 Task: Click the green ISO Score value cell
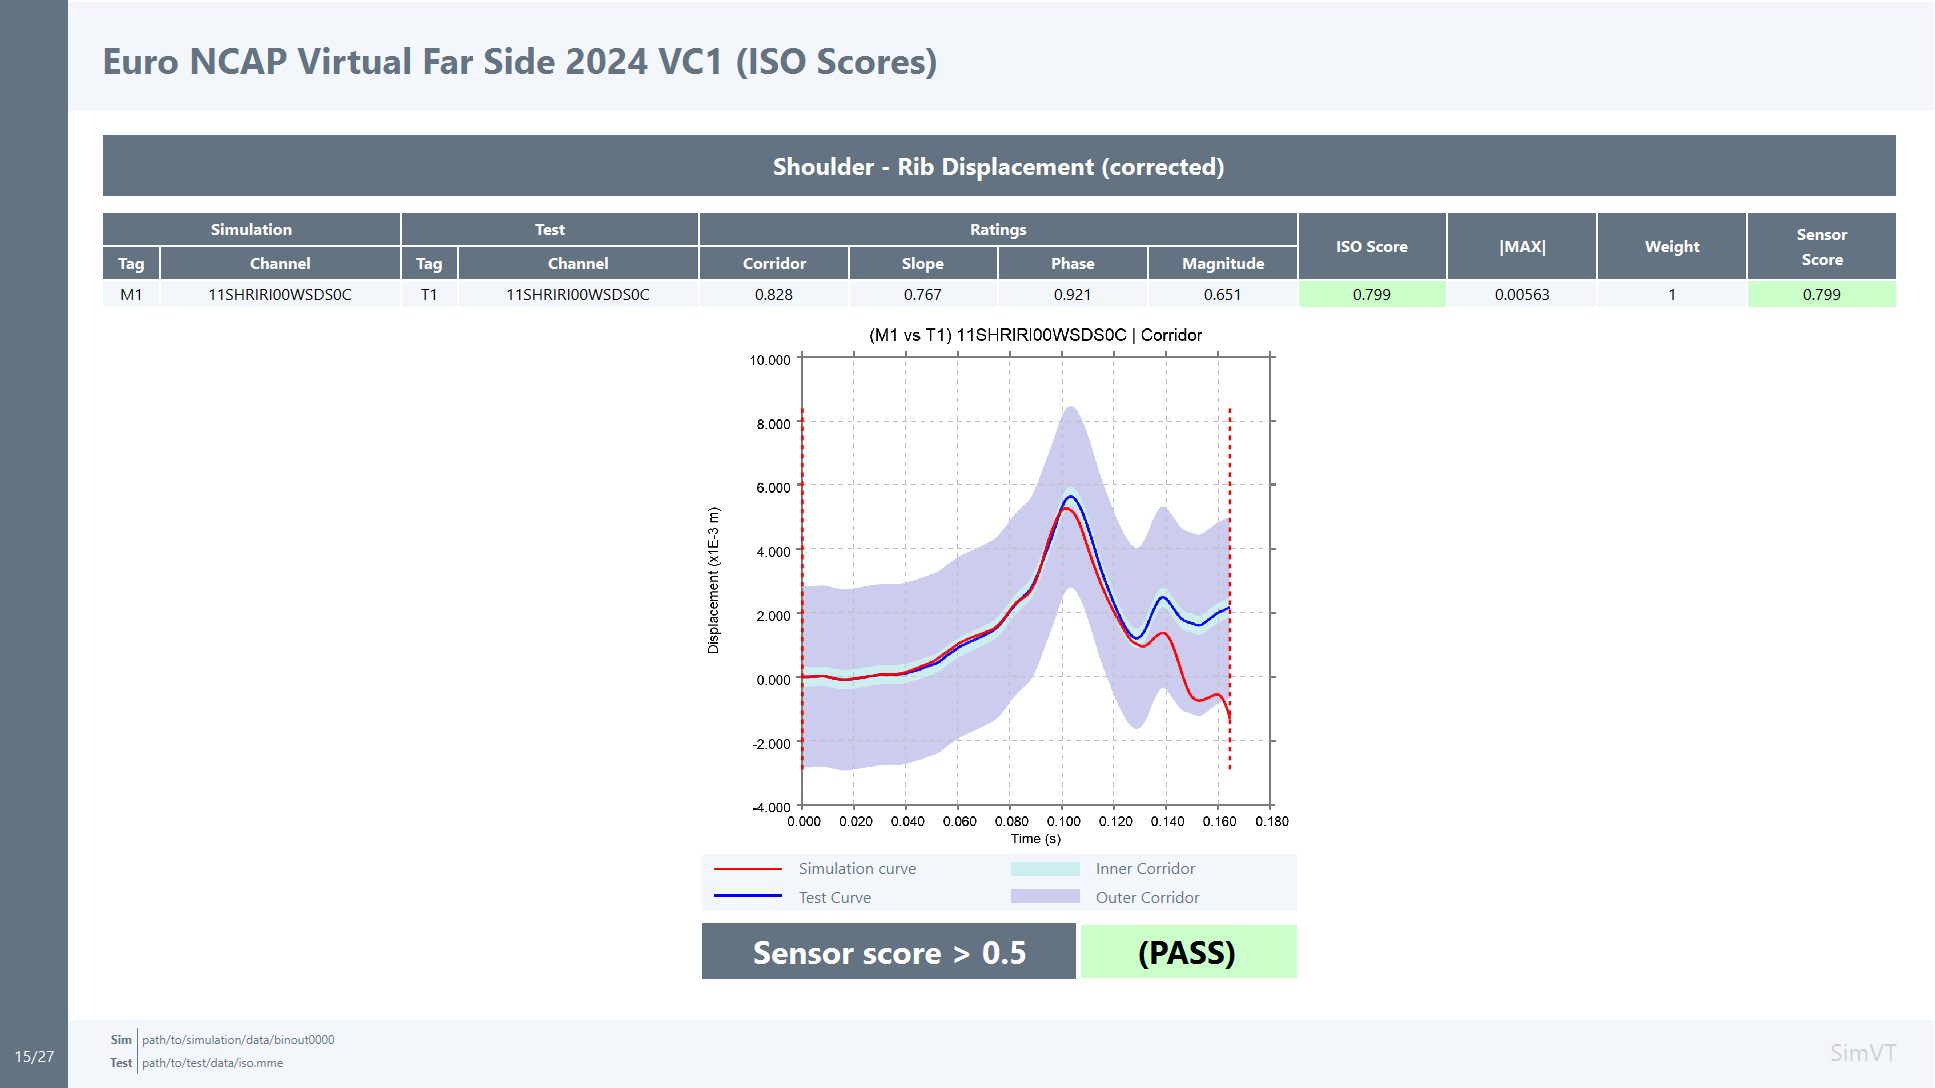tap(1372, 294)
